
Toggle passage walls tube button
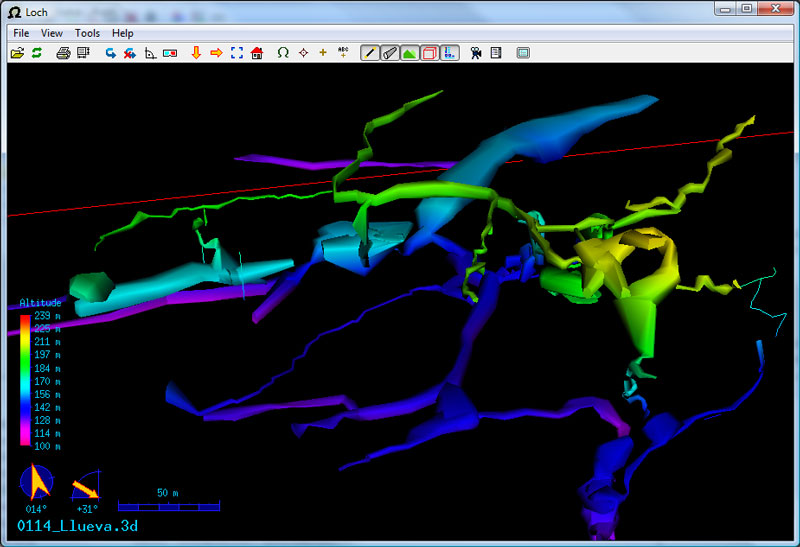click(x=390, y=53)
